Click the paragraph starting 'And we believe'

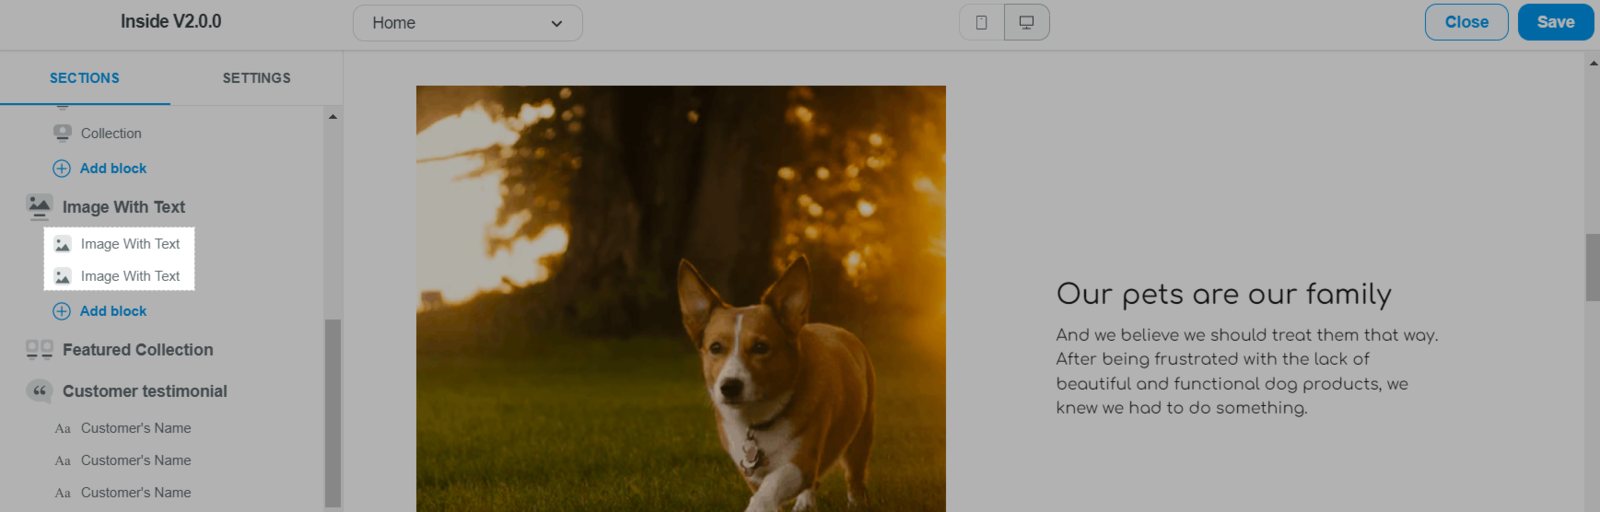(1247, 371)
